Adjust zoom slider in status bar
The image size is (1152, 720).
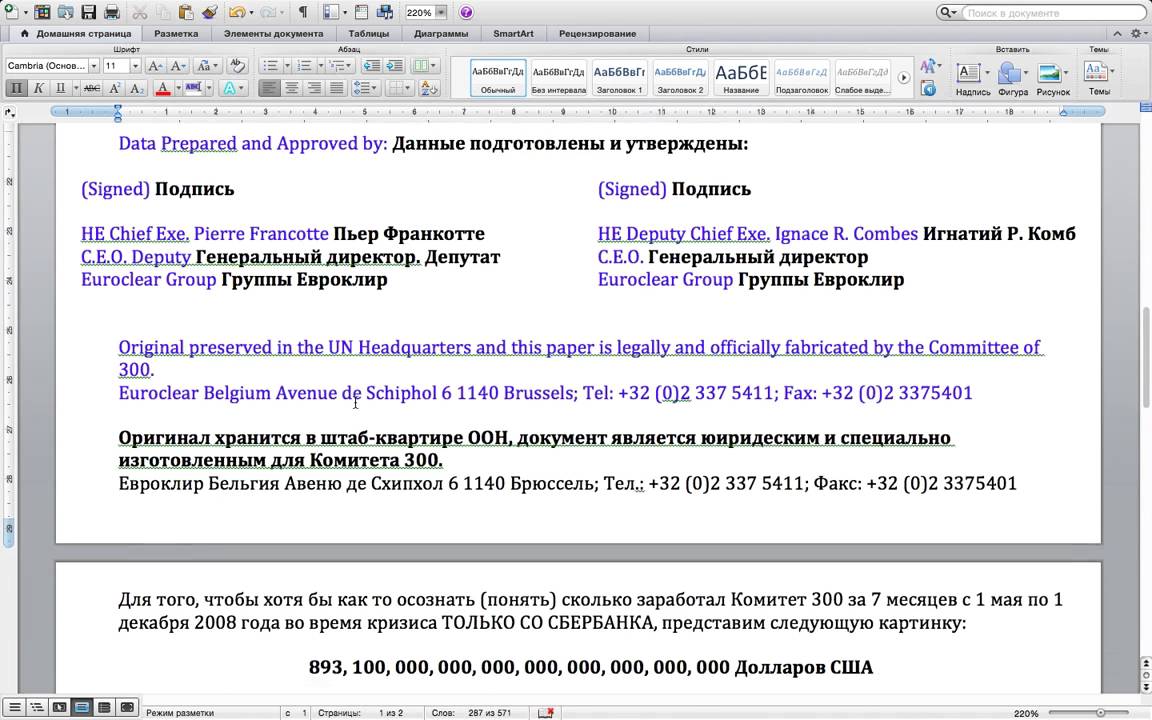1101,713
